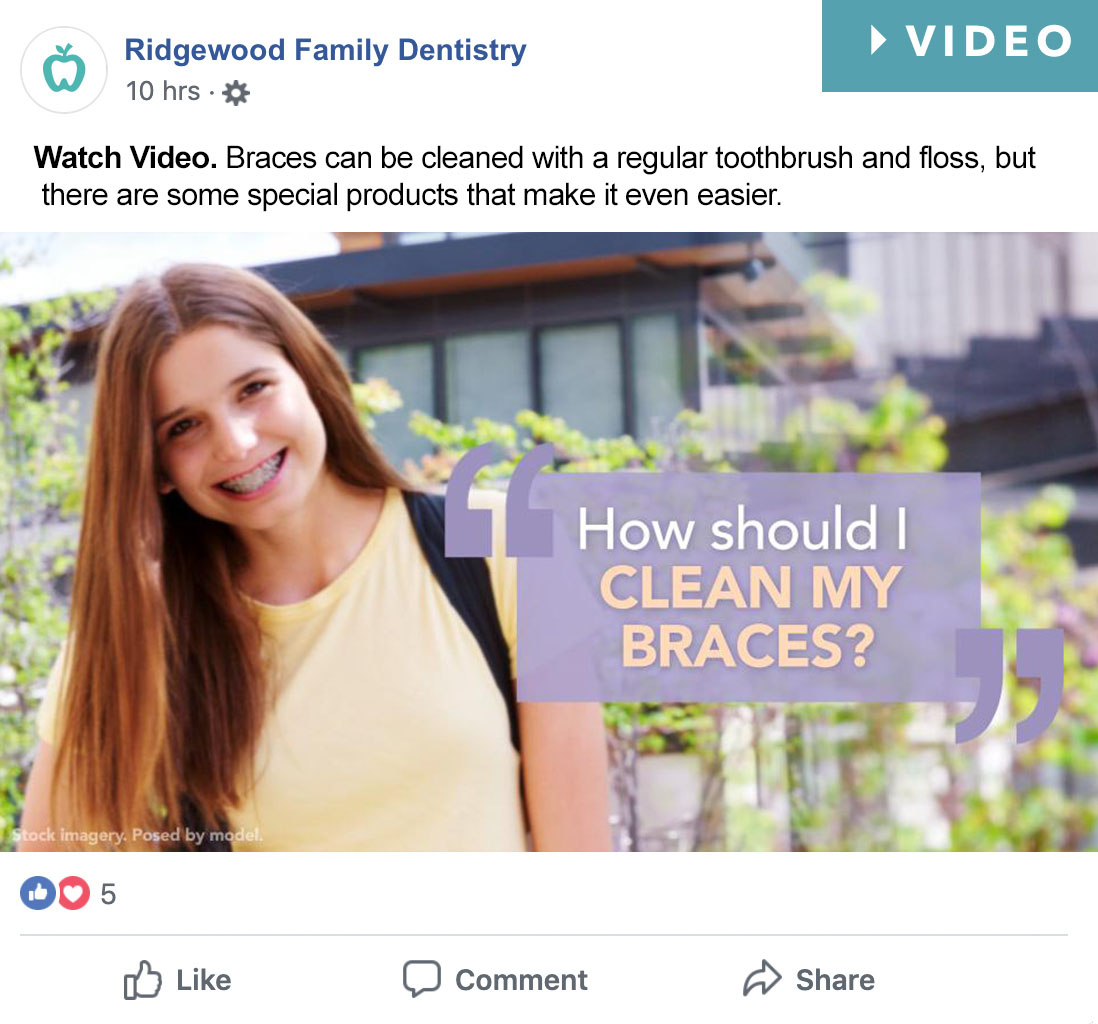Click the 'Stock imagery. Posed by model' caption
Image resolution: width=1098 pixels, height=1024 pixels.
(x=137, y=835)
